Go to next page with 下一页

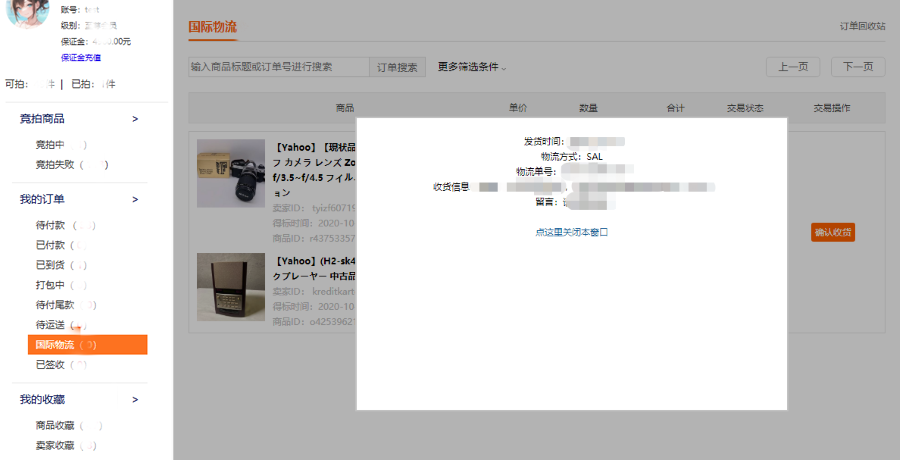pyautogui.click(x=858, y=67)
